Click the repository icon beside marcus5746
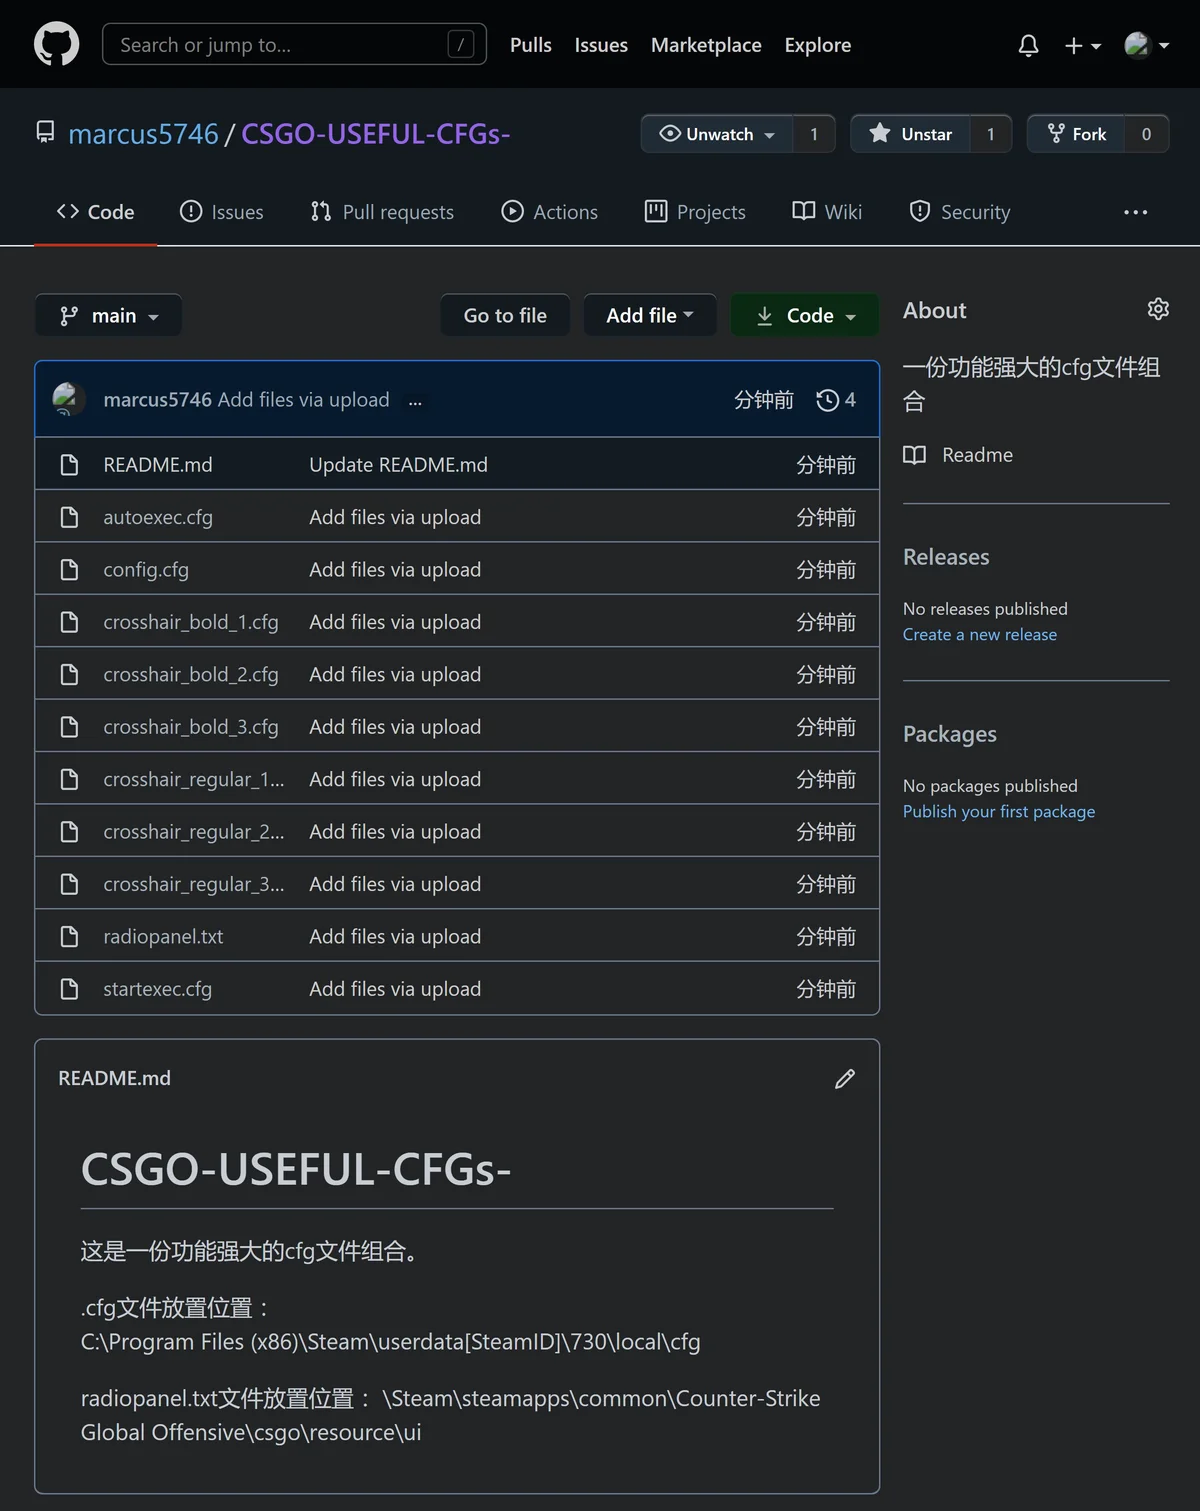Viewport: 1200px width, 1511px height. click(45, 132)
